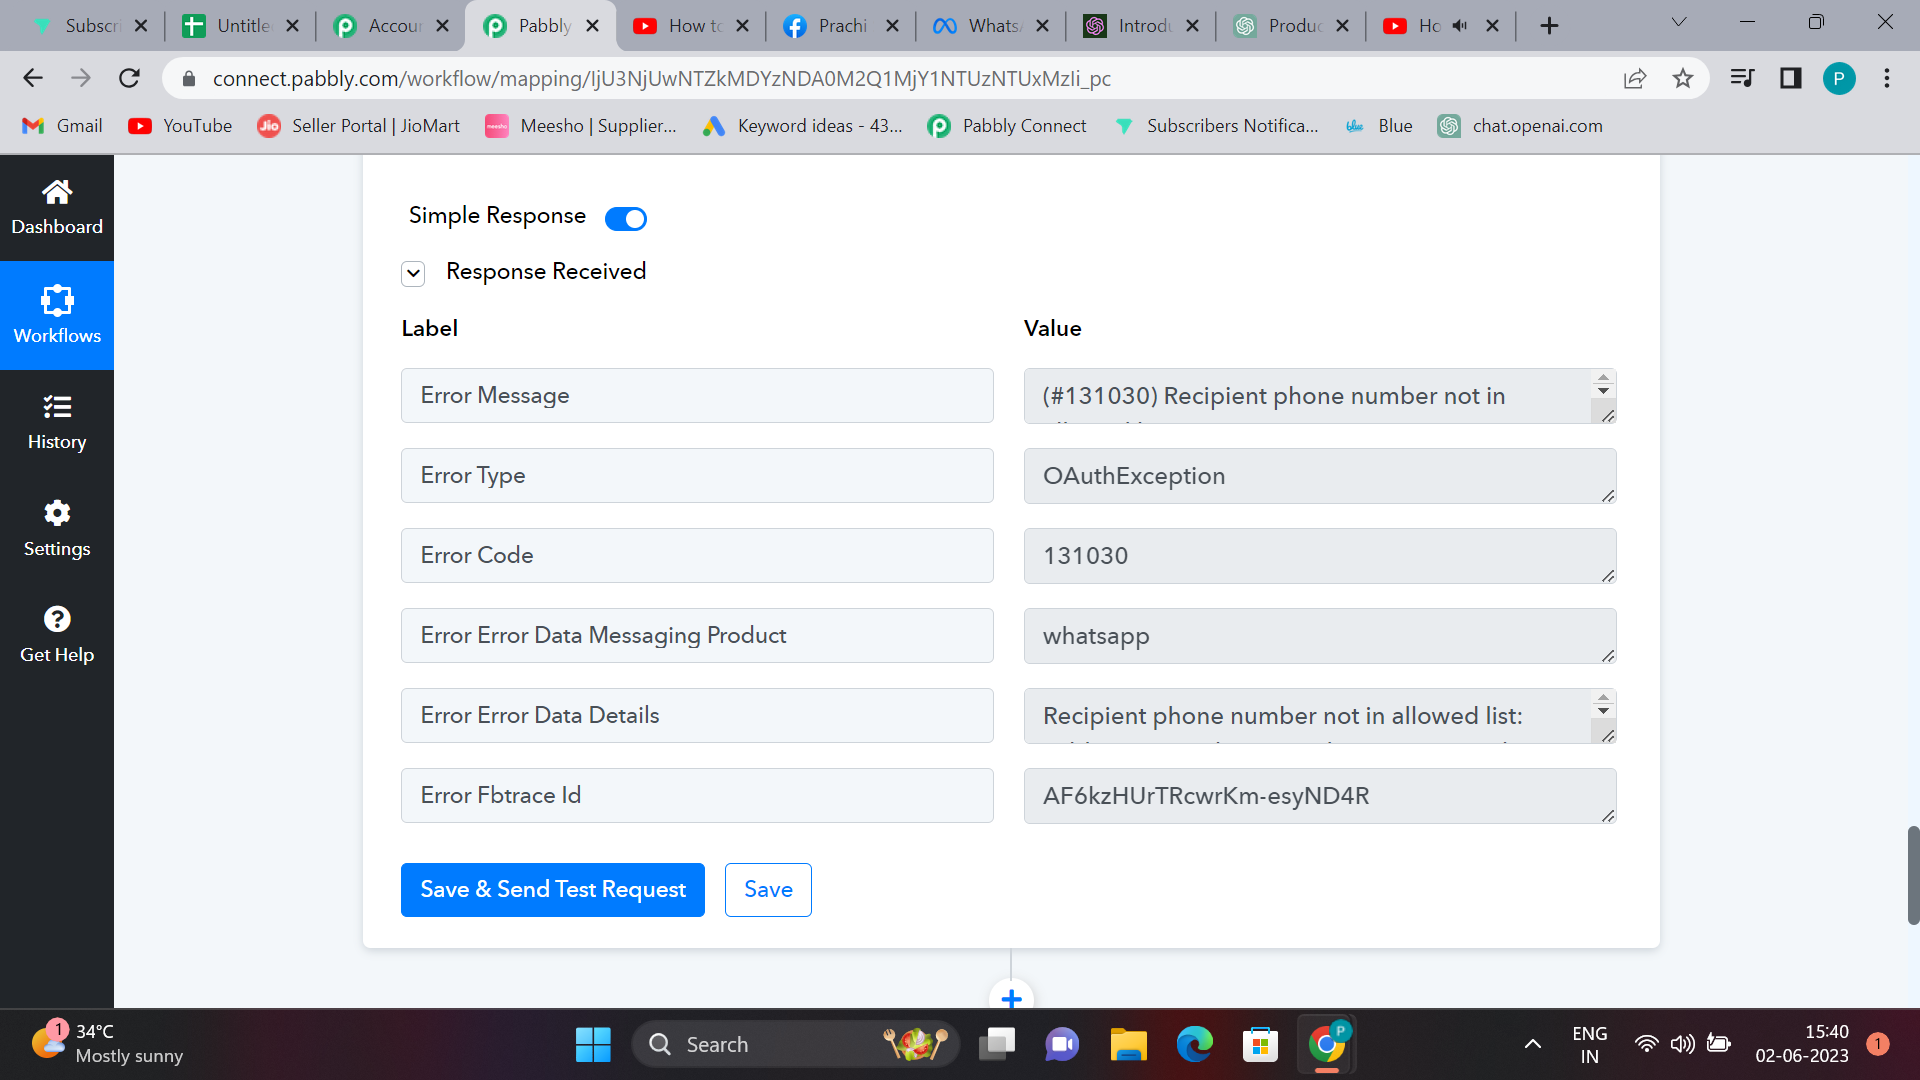Step down Error Error Data Details spinner
The height and width of the screenshot is (1080, 1920).
1603,711
